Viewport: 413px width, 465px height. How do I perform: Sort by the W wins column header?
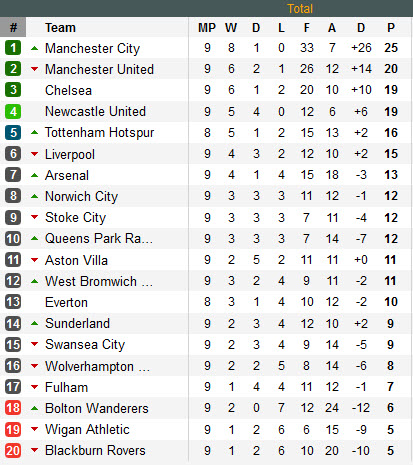[x=231, y=28]
